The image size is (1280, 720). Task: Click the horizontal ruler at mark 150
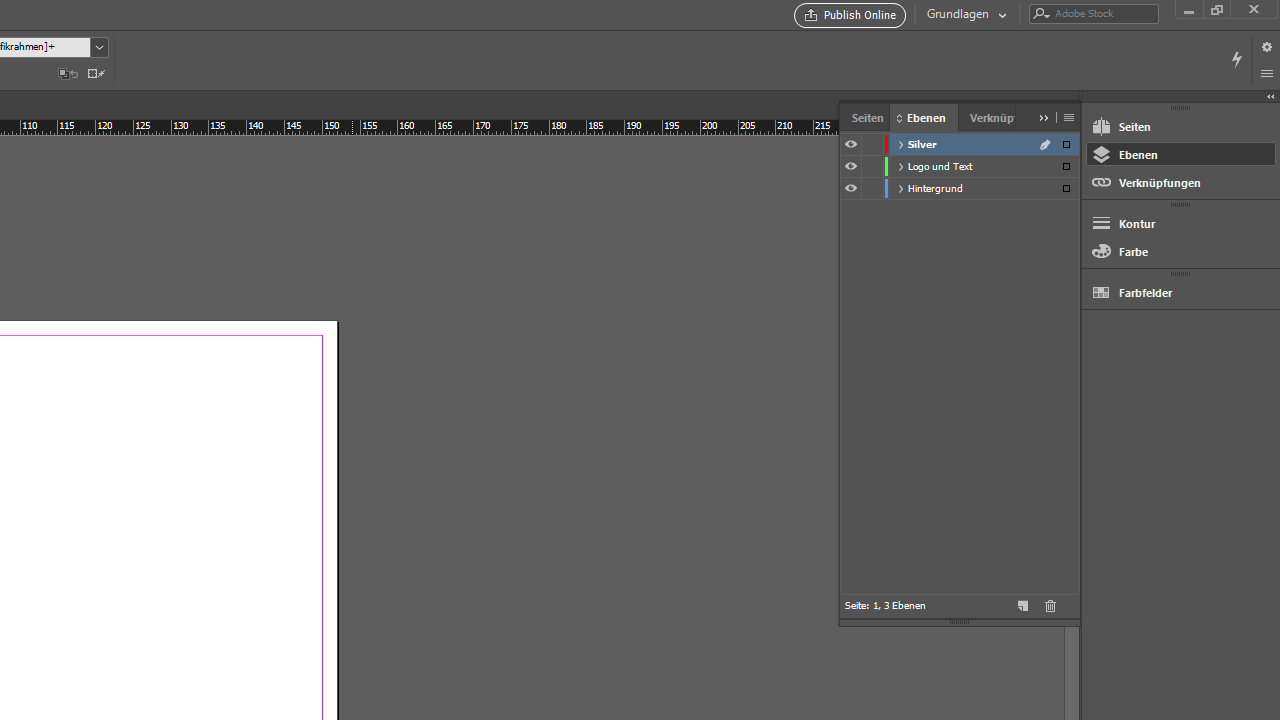(x=333, y=127)
